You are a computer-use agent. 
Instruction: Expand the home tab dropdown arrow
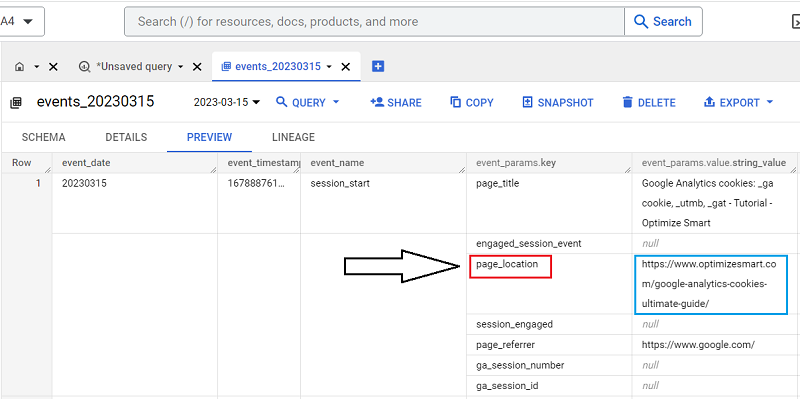(x=36, y=67)
